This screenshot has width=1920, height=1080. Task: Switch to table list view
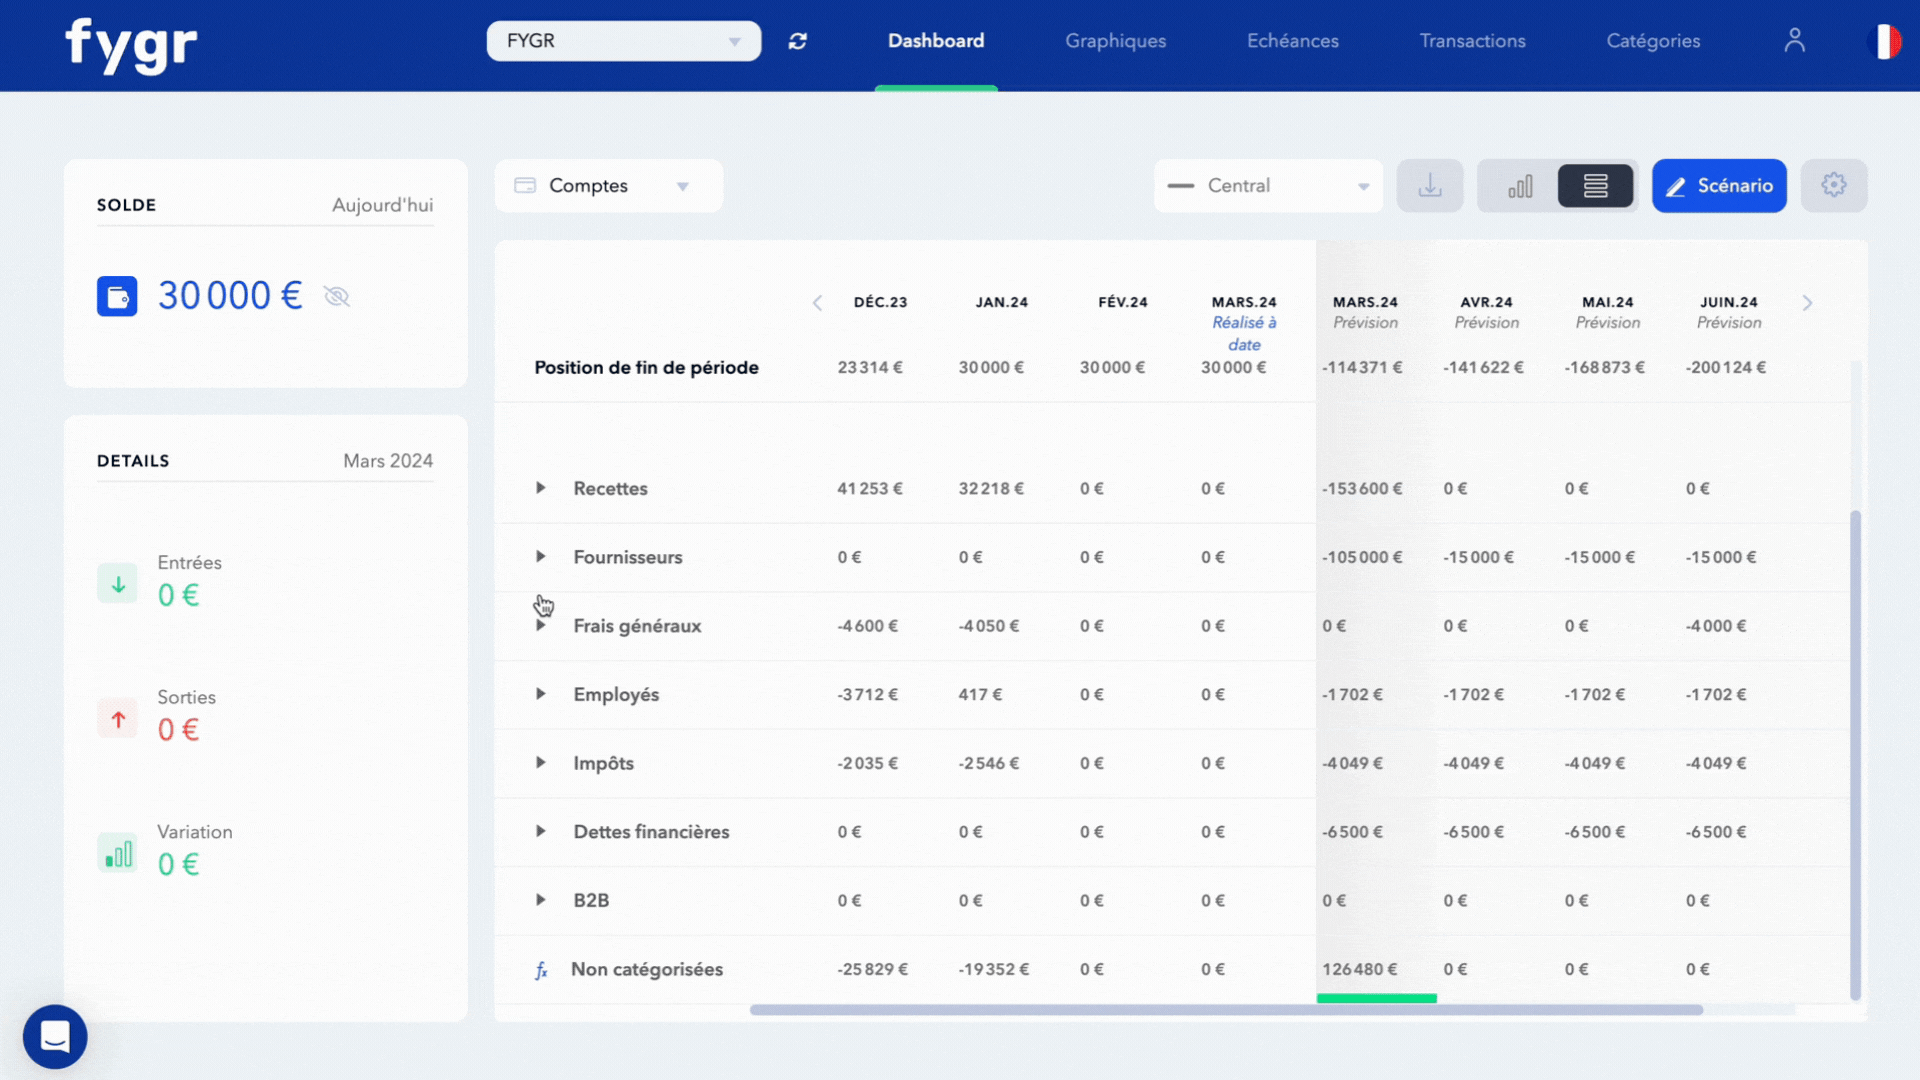pyautogui.click(x=1596, y=186)
